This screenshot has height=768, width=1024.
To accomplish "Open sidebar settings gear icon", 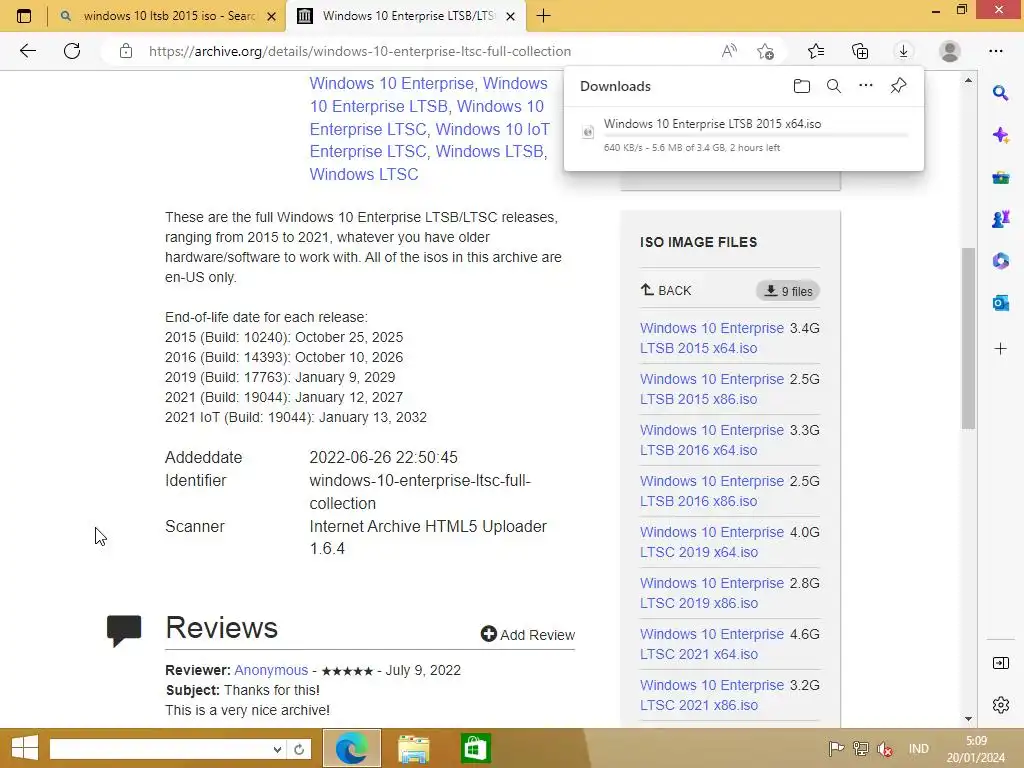I will click(x=1000, y=705).
